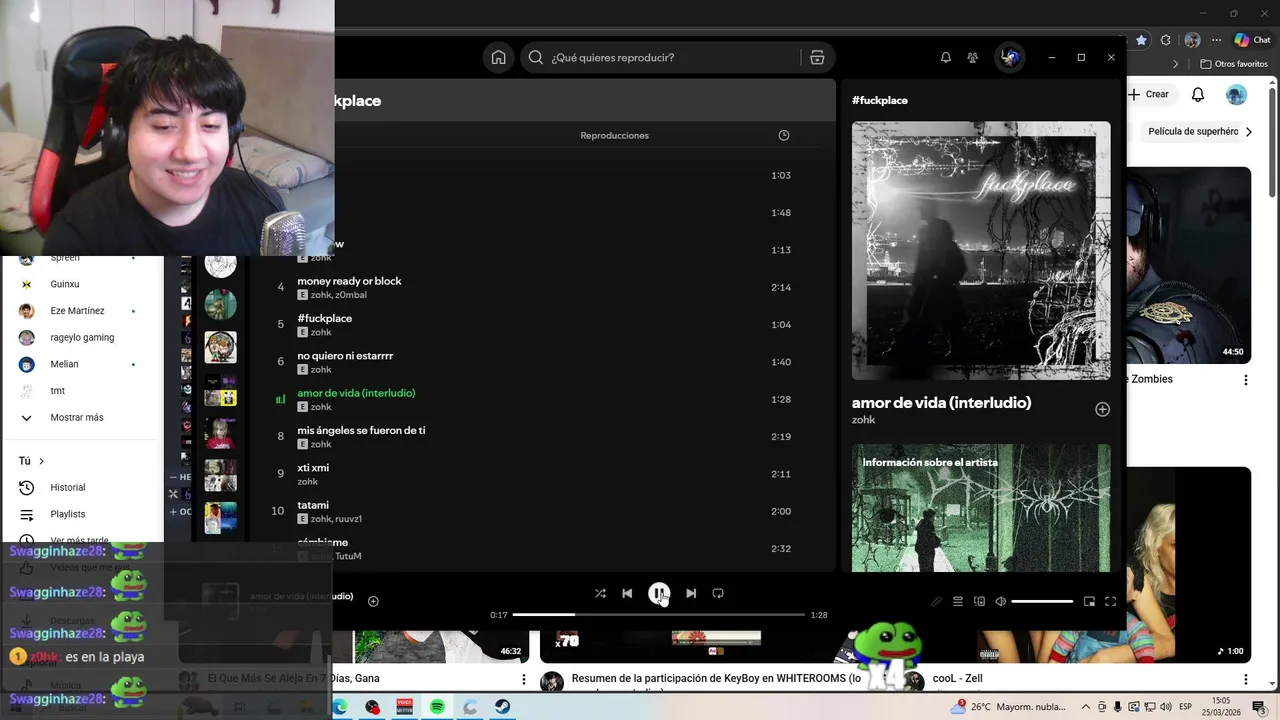
Task: Open Playlists in YouTube sidebar
Action: click(68, 514)
